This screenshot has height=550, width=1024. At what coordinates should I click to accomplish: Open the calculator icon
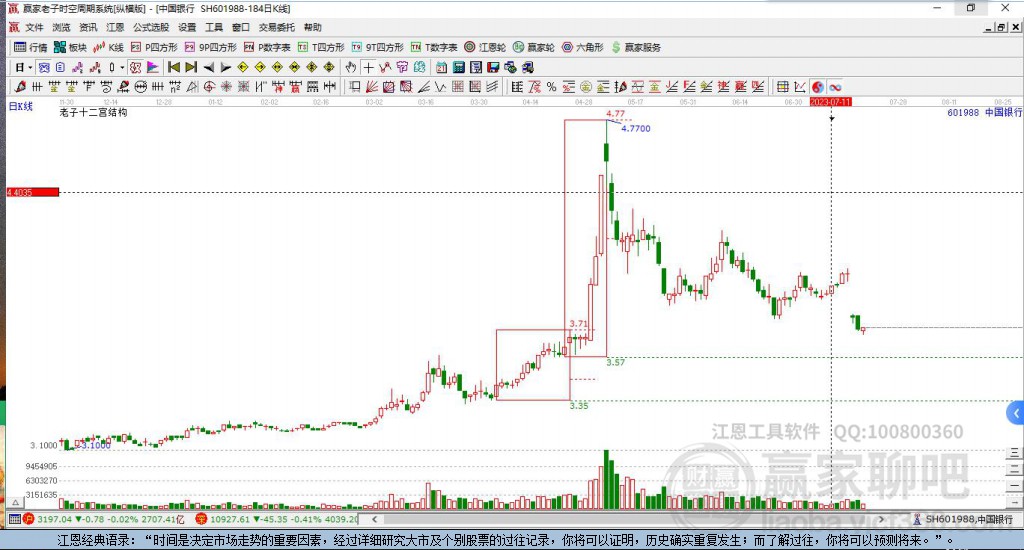point(458,67)
